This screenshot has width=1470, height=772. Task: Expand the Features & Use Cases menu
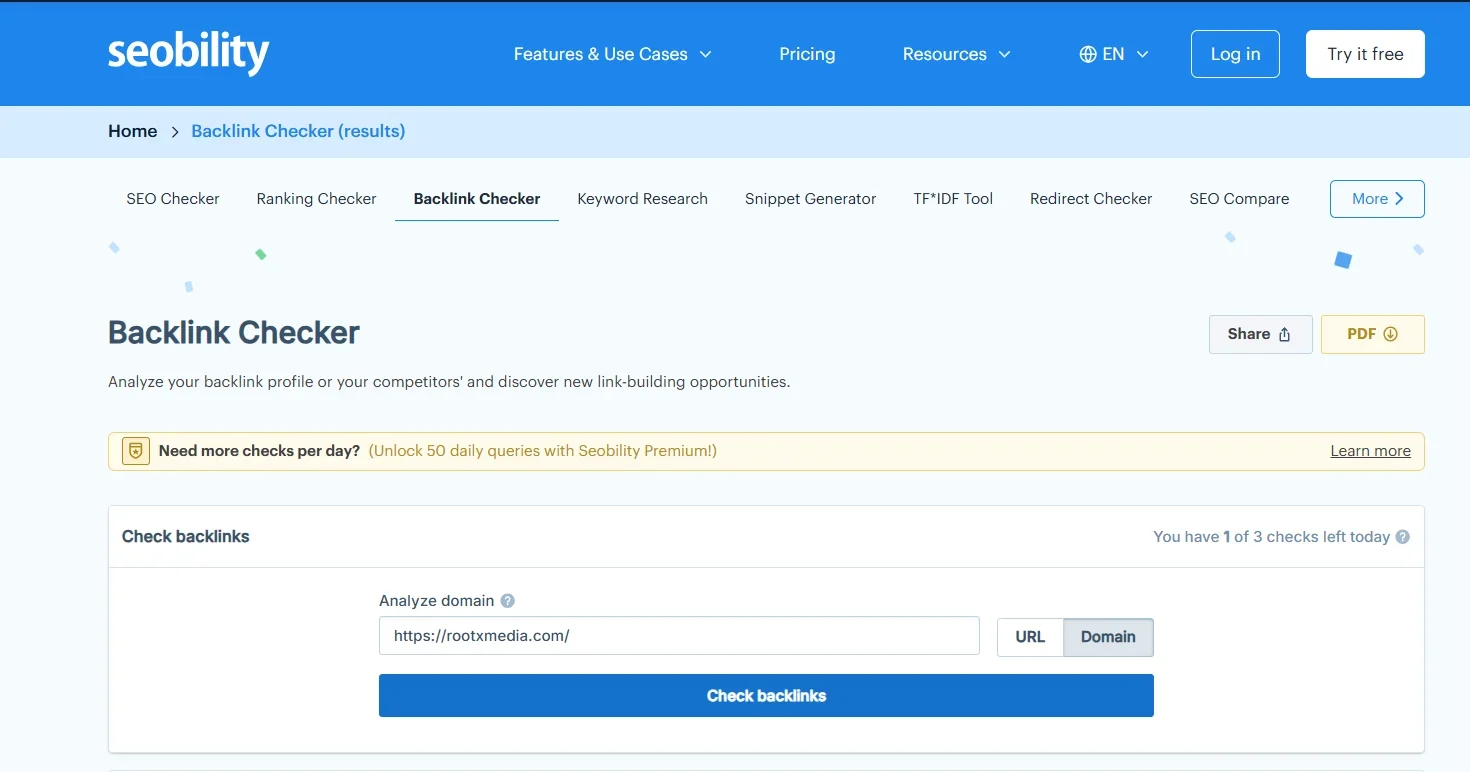[x=613, y=54]
